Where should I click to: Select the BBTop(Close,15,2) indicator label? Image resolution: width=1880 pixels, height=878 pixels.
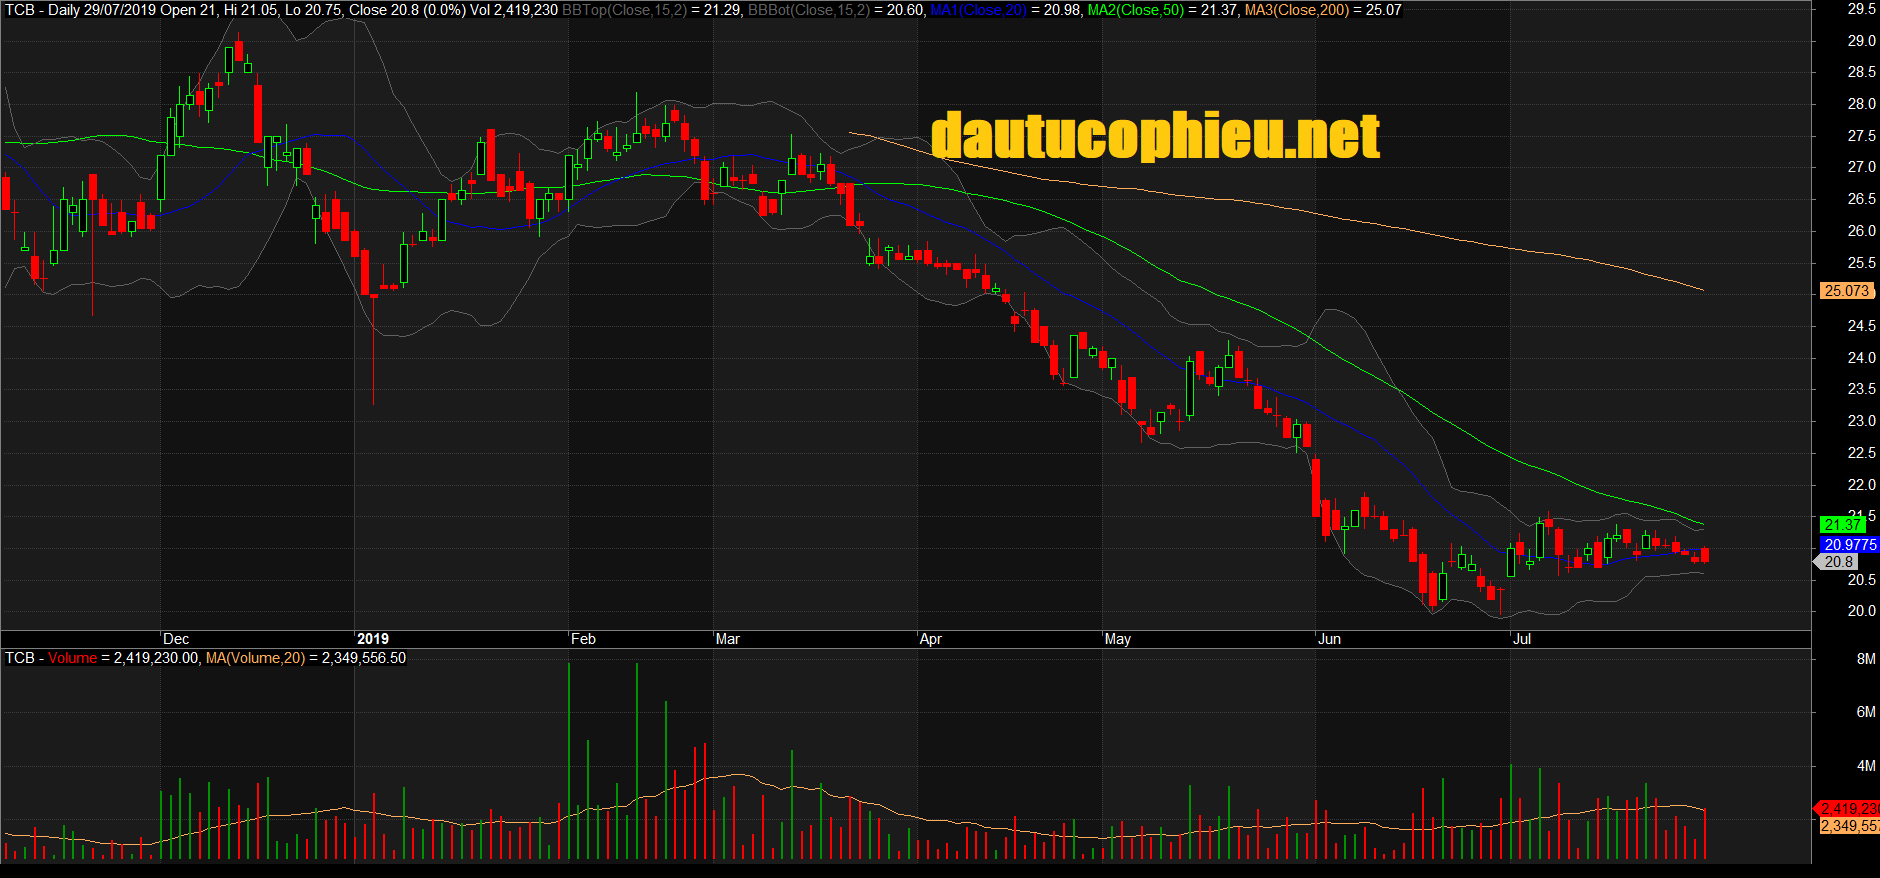[624, 10]
